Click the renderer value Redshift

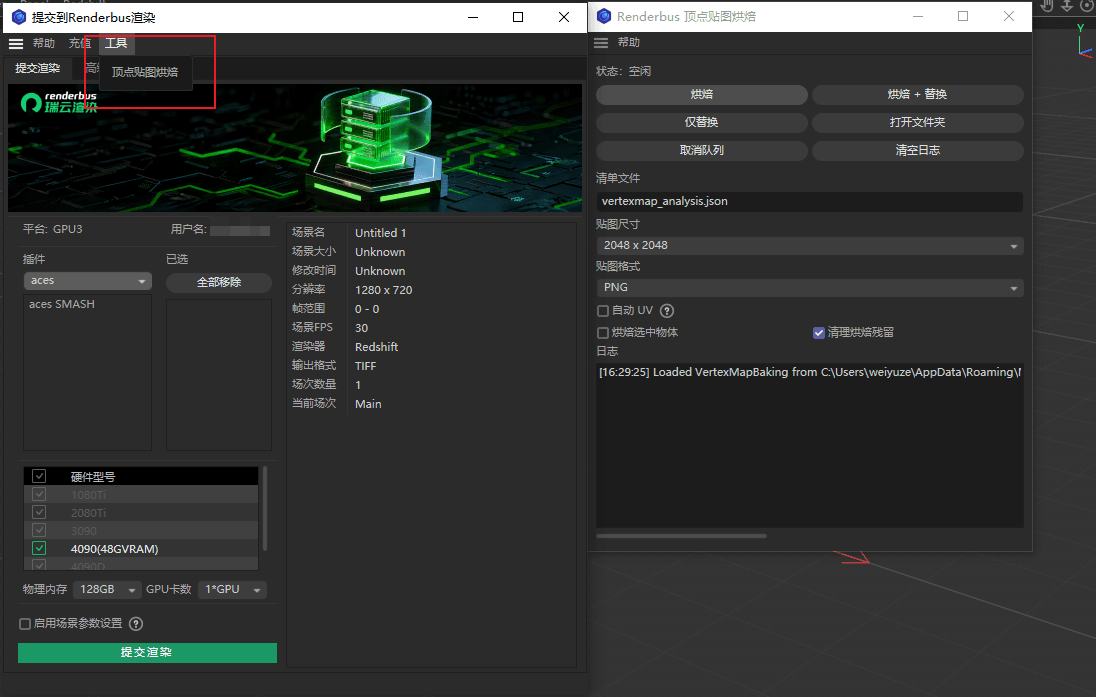(376, 347)
